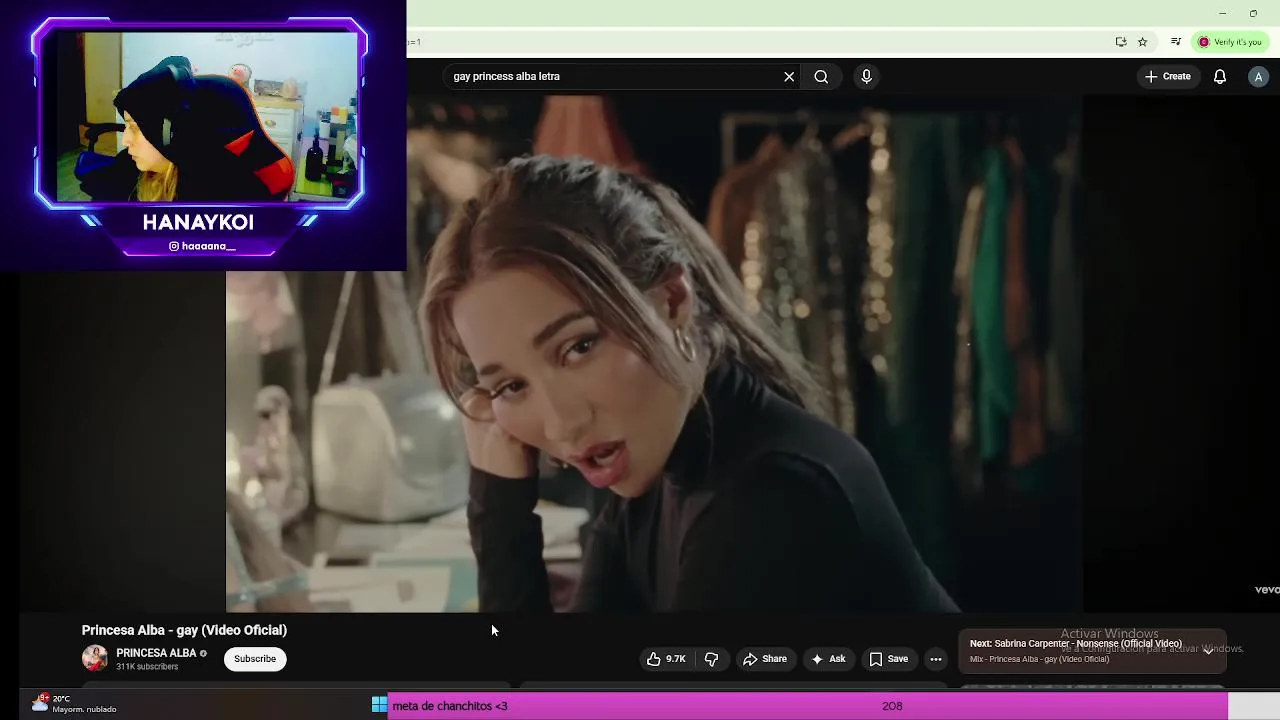Viewport: 1280px width, 720px height.
Task: Click the meta de chanchitos goal bar
Action: [x=807, y=706]
